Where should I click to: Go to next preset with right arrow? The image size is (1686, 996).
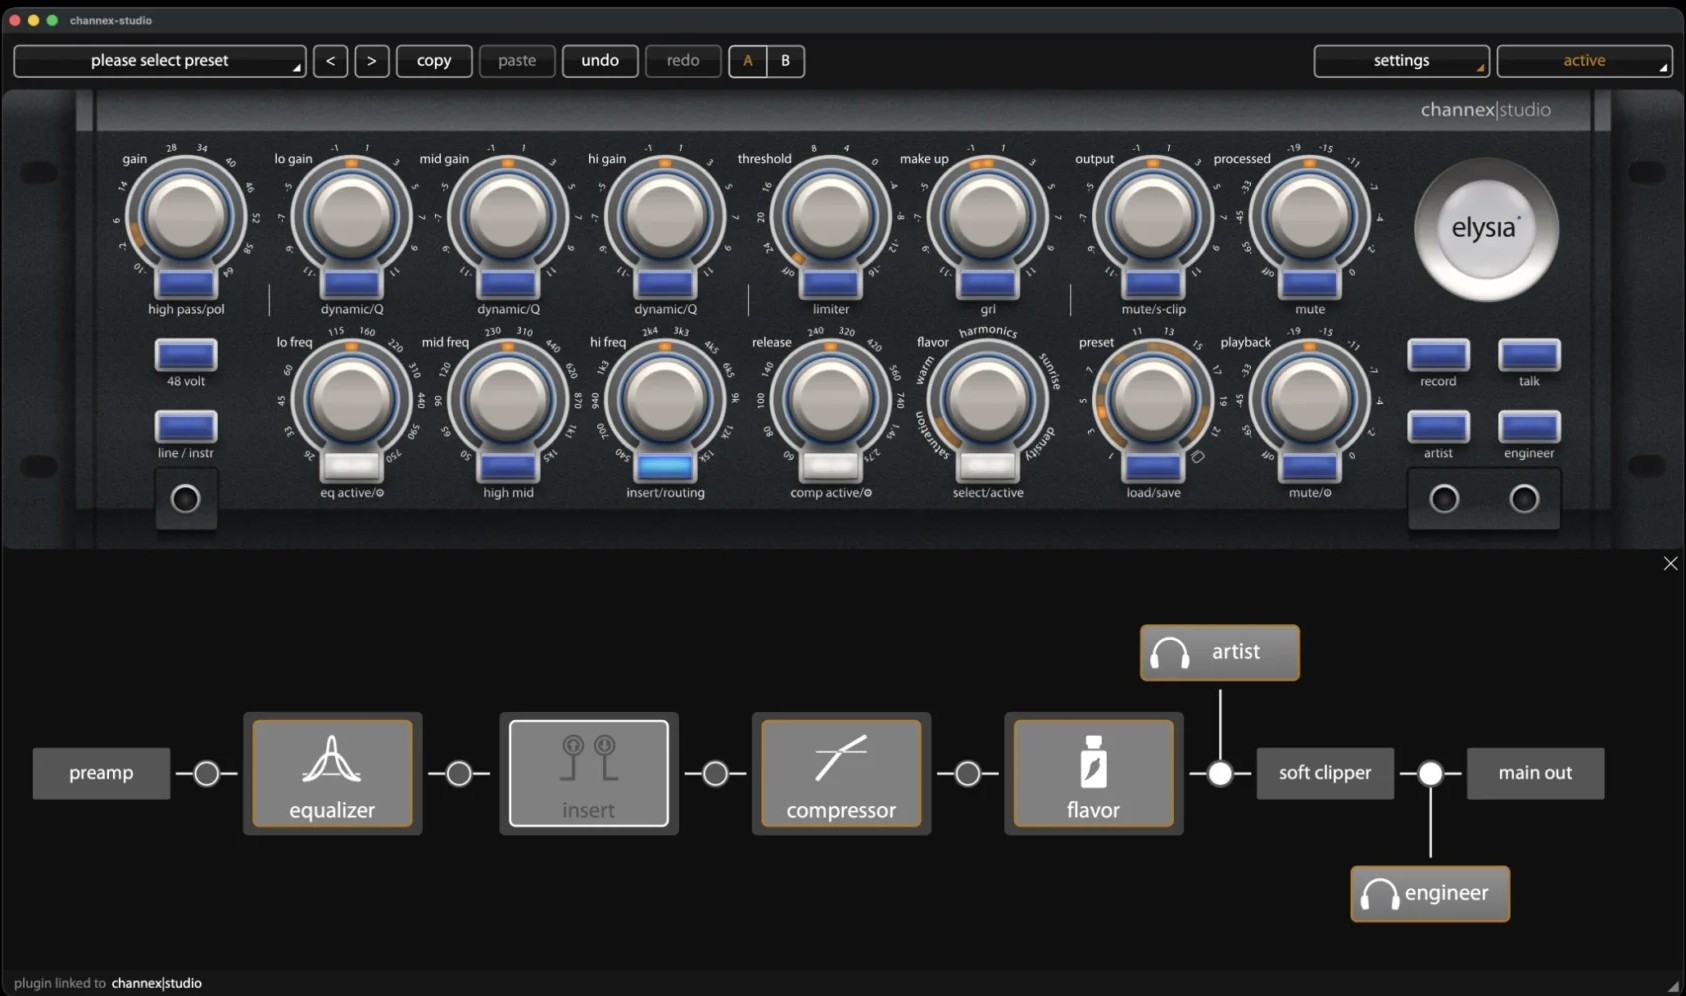(x=371, y=61)
